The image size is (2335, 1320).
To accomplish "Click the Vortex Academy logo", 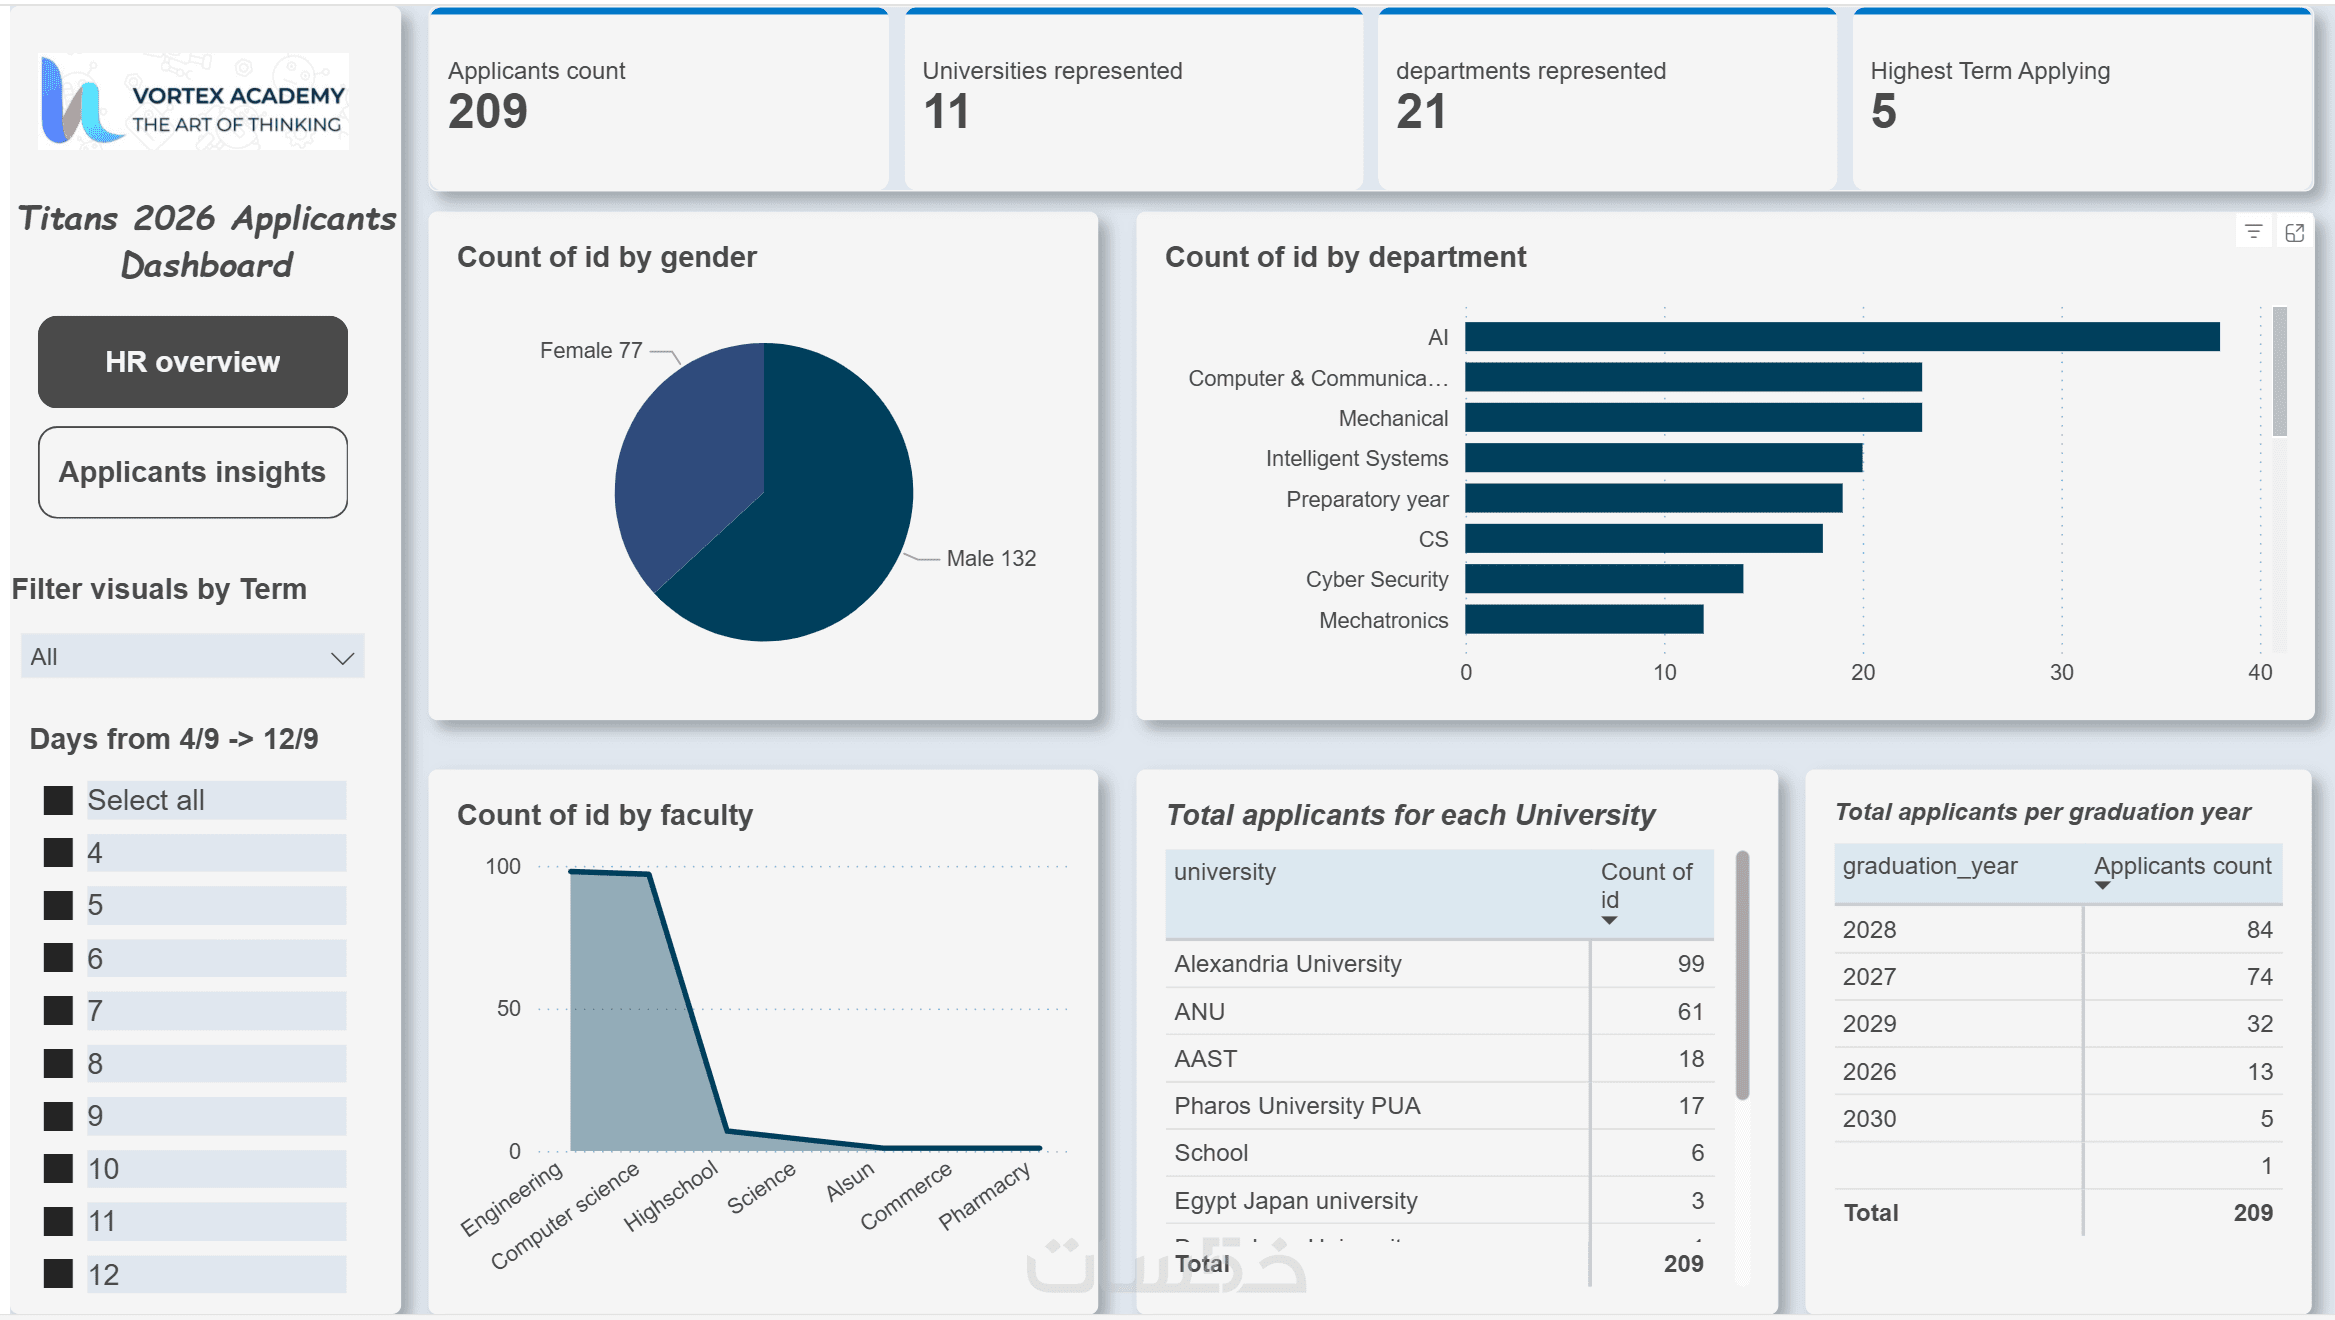I will (193, 102).
